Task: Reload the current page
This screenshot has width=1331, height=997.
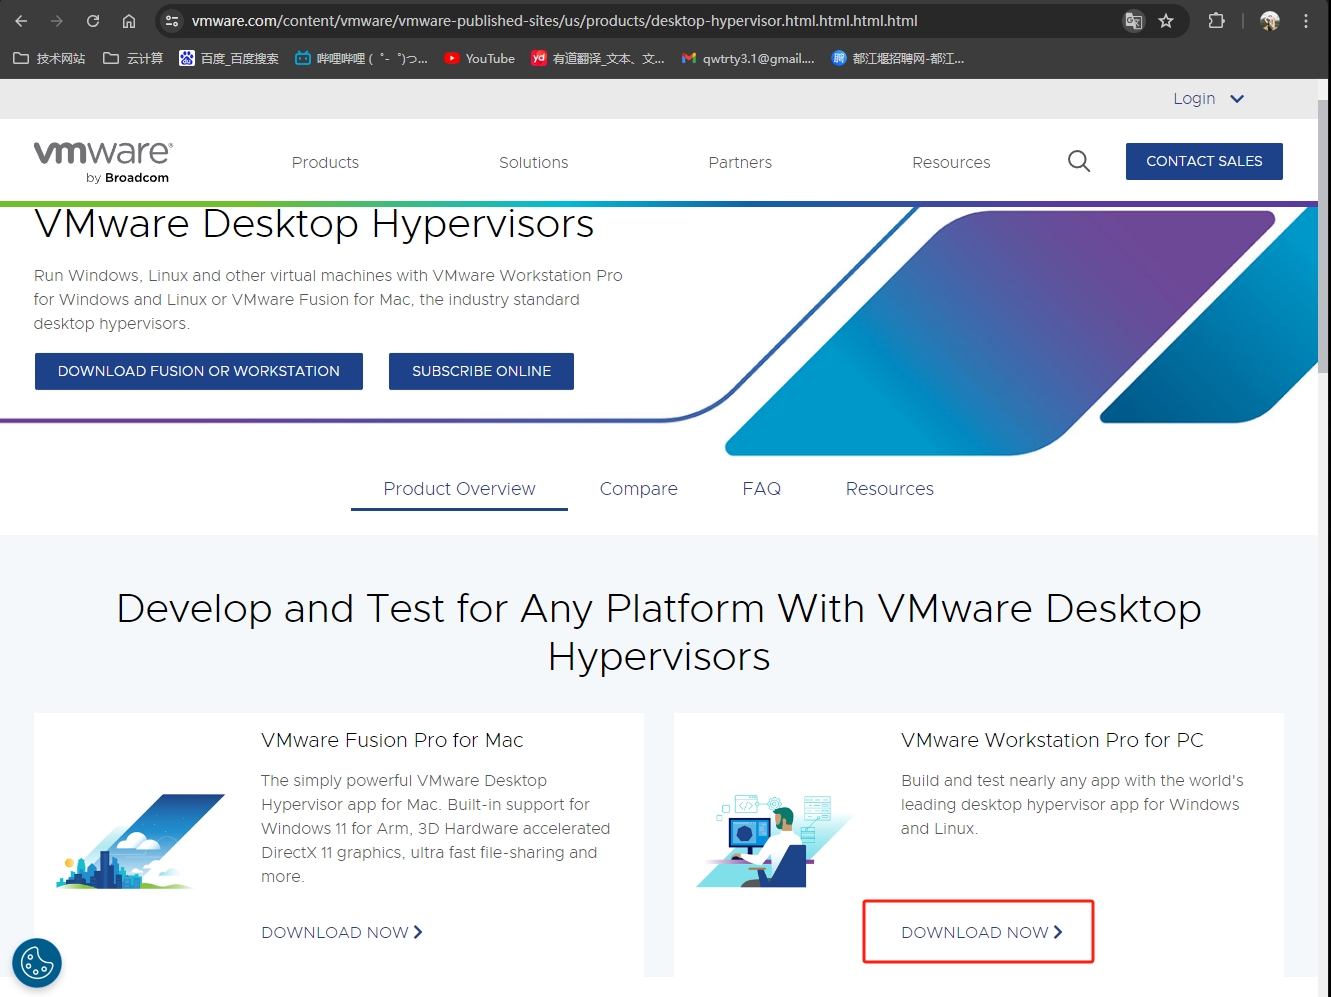Action: coord(93,21)
